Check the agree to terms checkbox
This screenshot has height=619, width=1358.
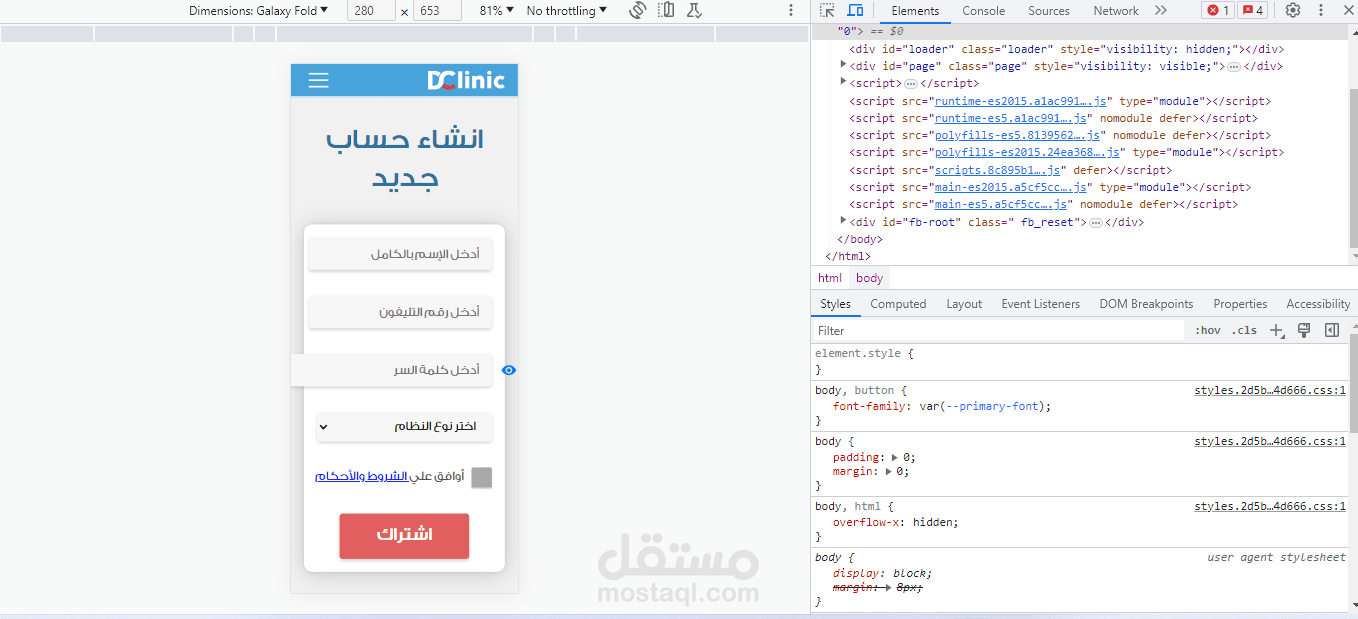[481, 477]
